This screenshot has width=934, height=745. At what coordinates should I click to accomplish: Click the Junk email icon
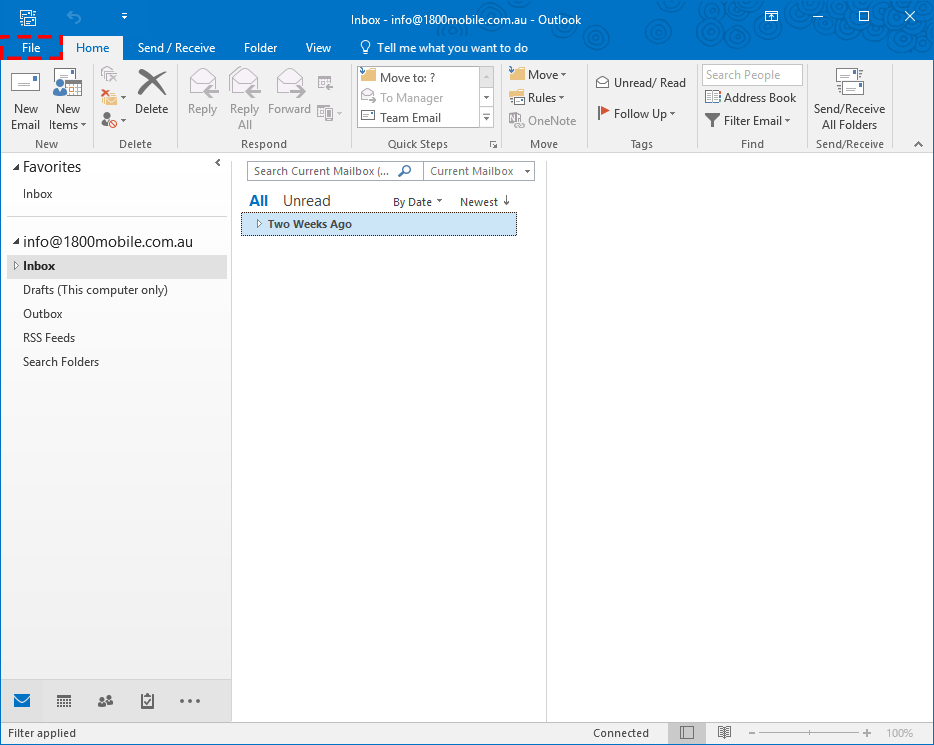[109, 120]
